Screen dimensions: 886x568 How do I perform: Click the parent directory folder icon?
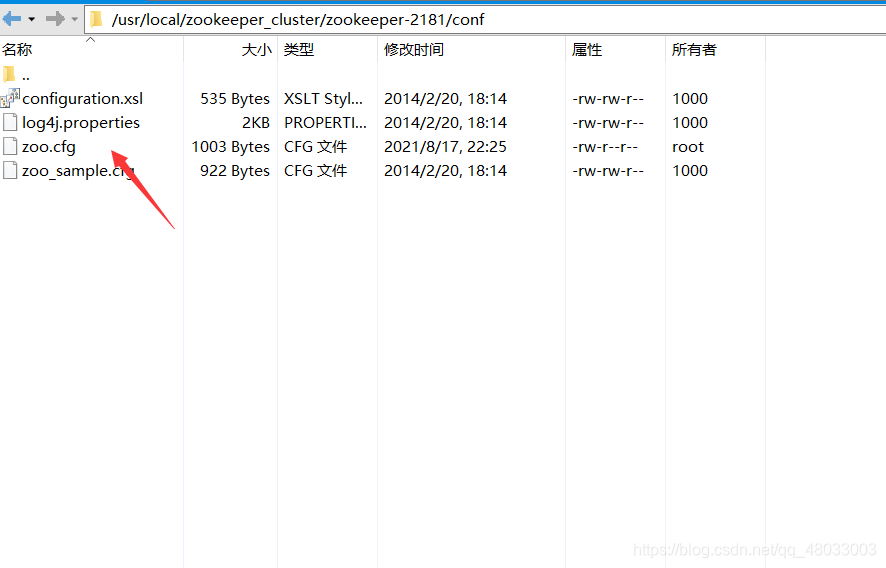point(9,74)
